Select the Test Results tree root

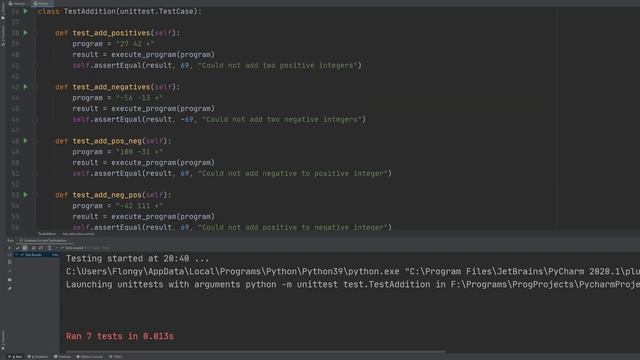click(x=37, y=255)
